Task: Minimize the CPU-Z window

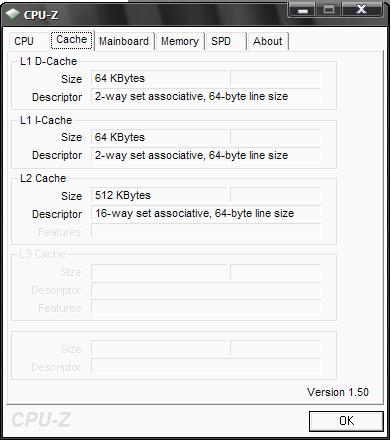Action: click(x=302, y=10)
